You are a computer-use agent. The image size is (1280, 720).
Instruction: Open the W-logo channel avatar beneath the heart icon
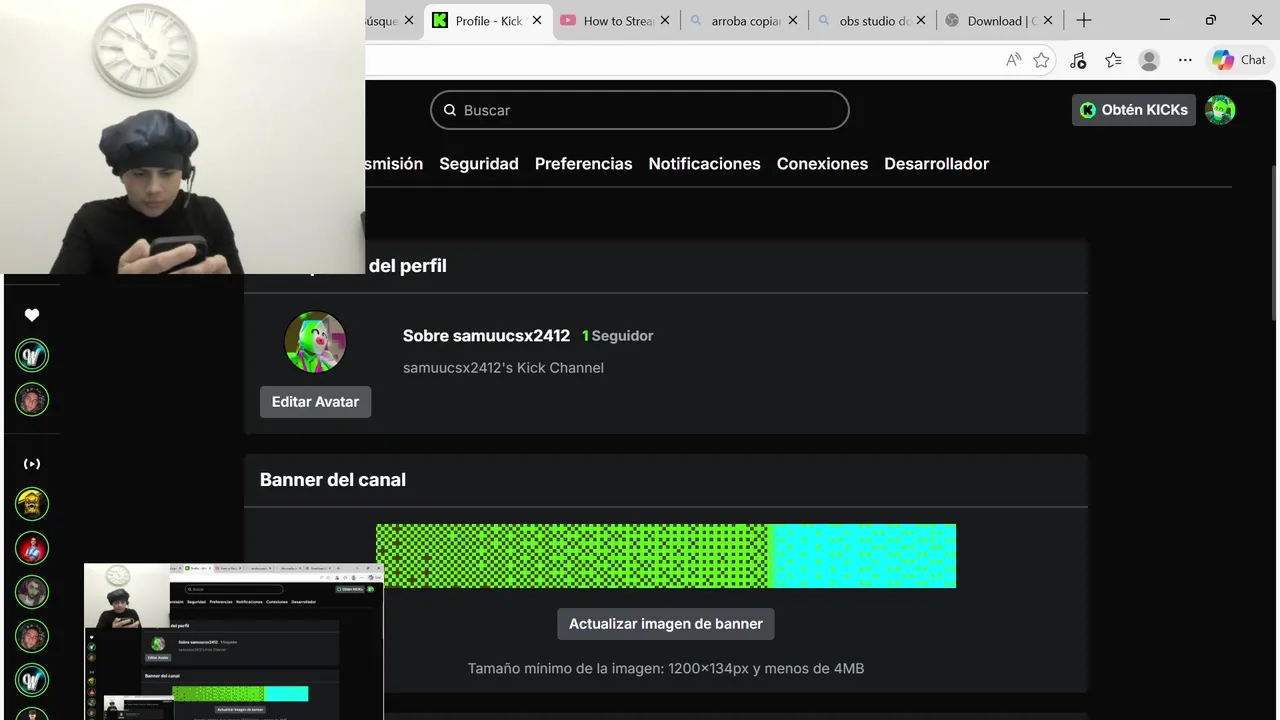pos(32,355)
